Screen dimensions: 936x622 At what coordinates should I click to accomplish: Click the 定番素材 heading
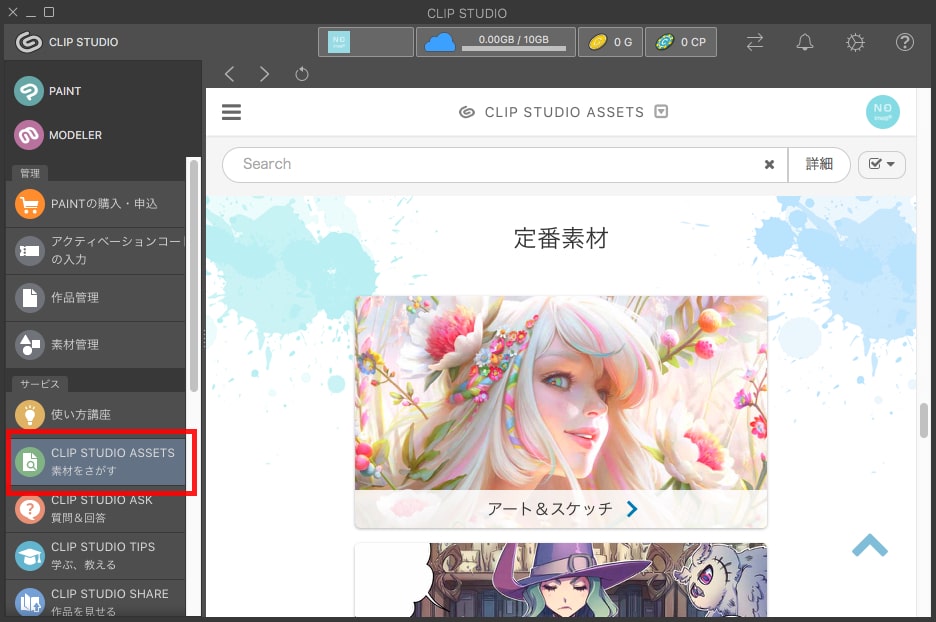(561, 238)
